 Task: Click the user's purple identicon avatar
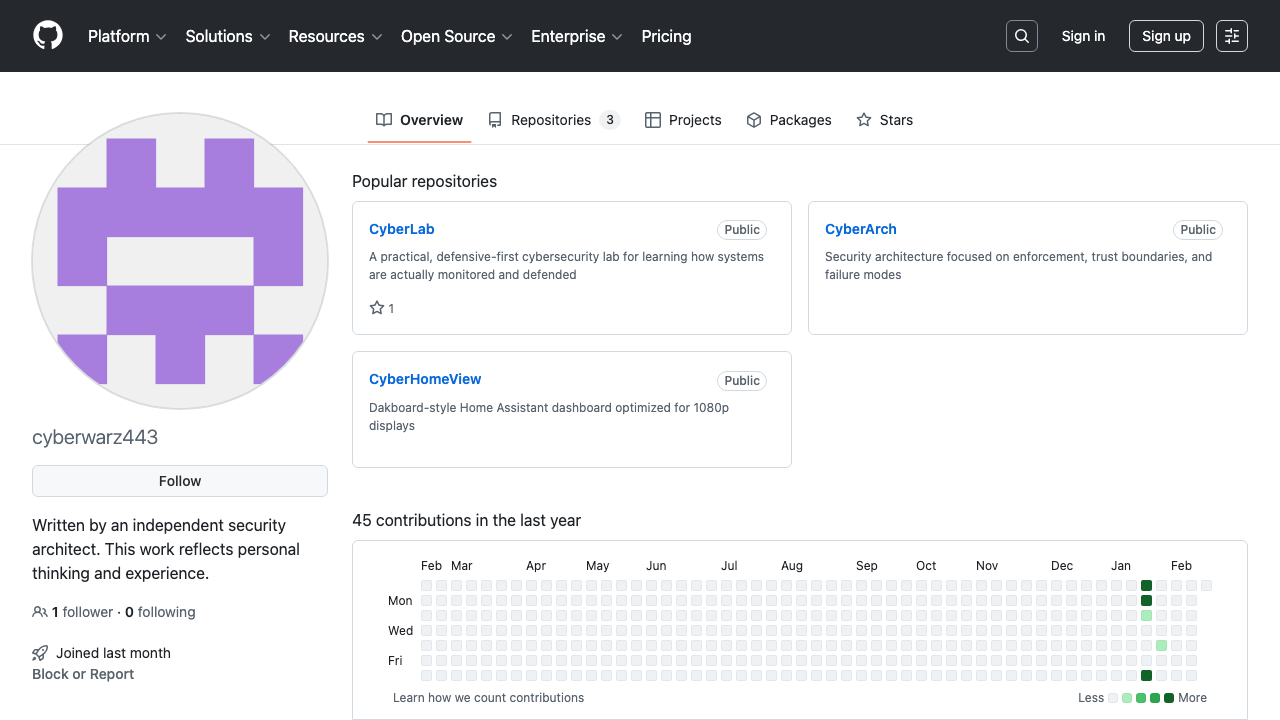(x=180, y=261)
